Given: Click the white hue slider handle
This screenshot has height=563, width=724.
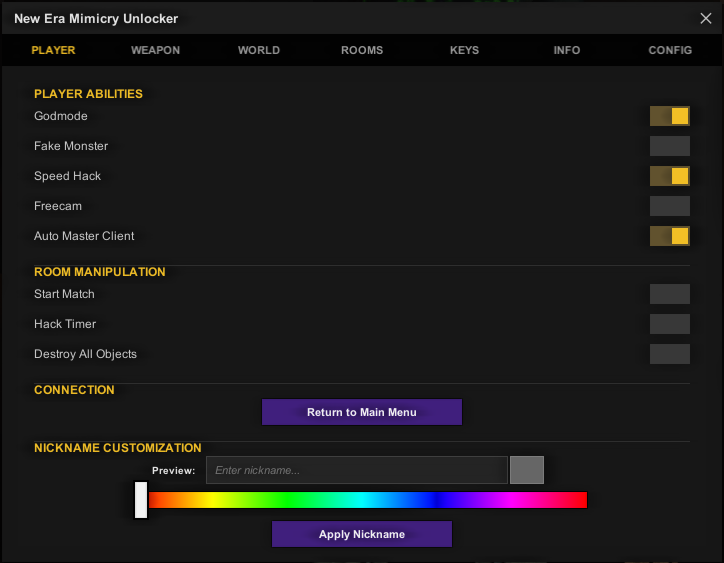Looking at the screenshot, I should tap(141, 500).
